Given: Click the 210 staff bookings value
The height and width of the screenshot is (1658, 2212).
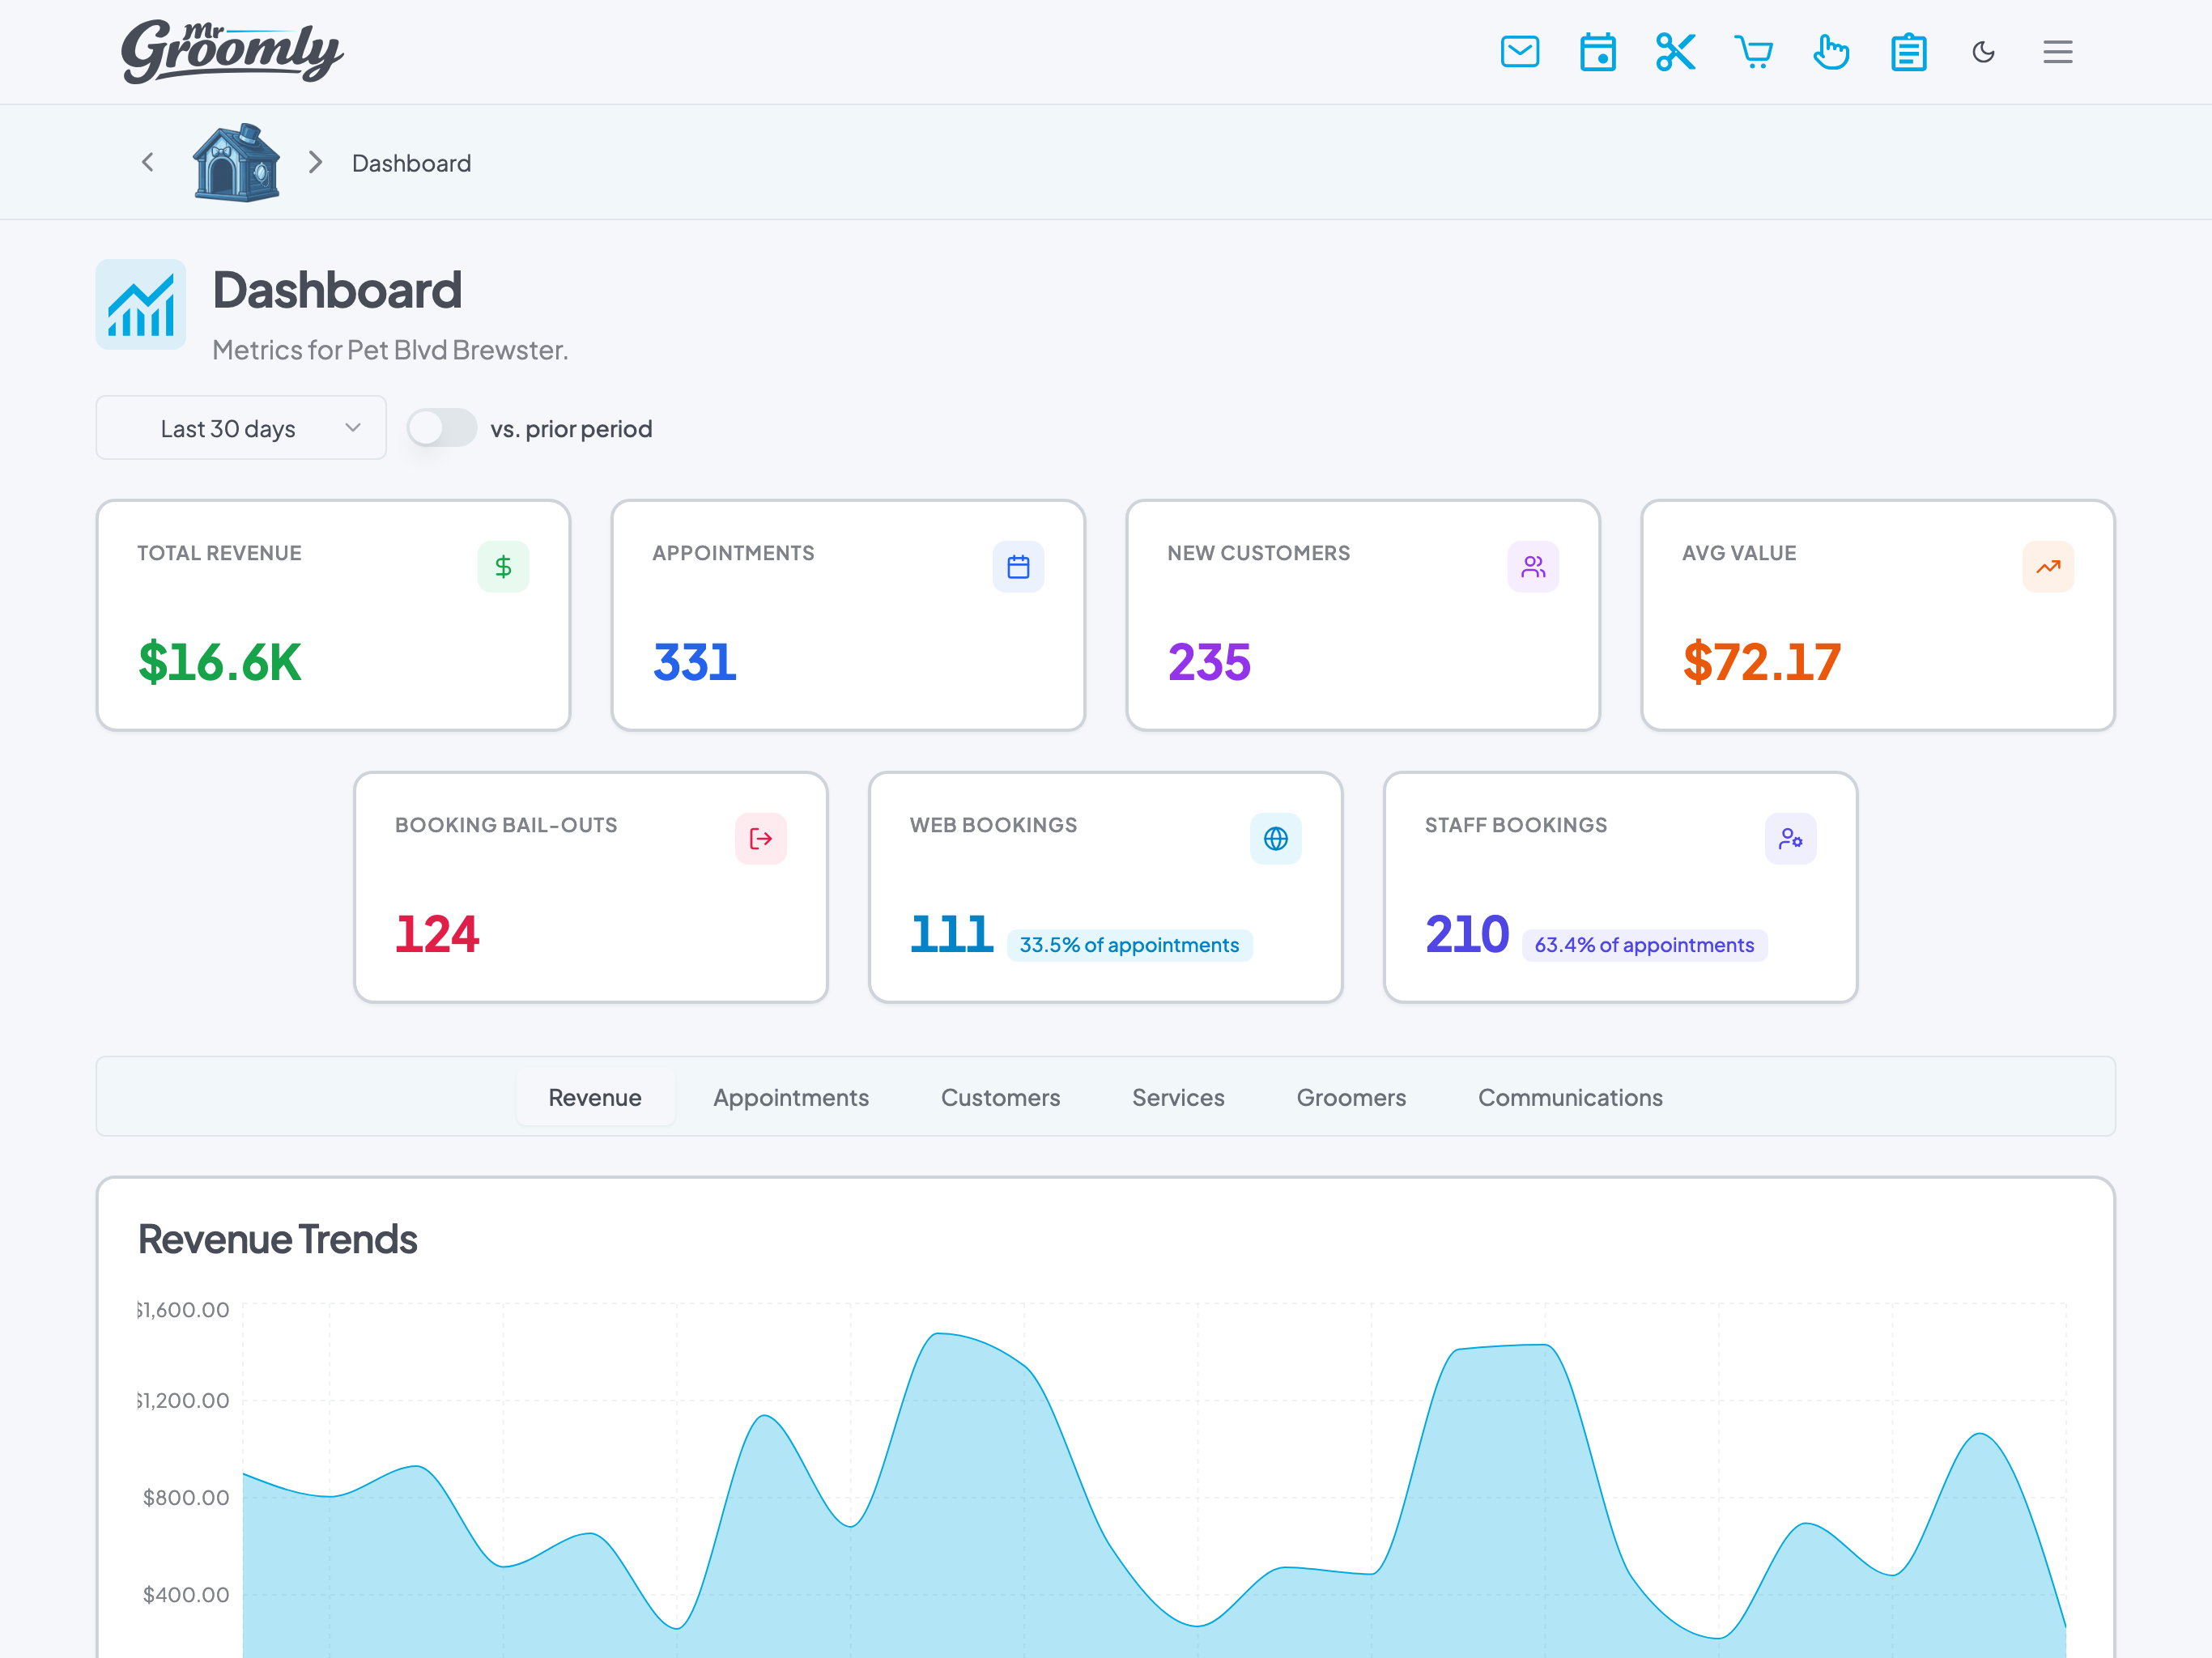Looking at the screenshot, I should pos(1467,934).
